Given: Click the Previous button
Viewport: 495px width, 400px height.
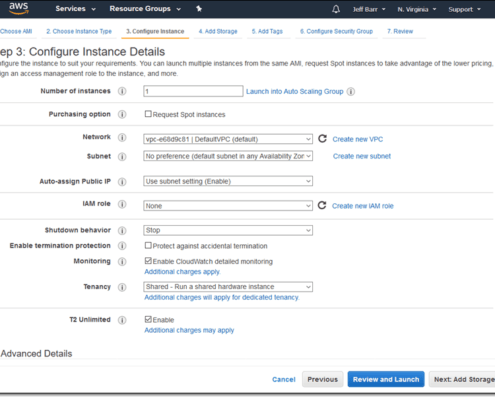Looking at the screenshot, I should coord(322,379).
